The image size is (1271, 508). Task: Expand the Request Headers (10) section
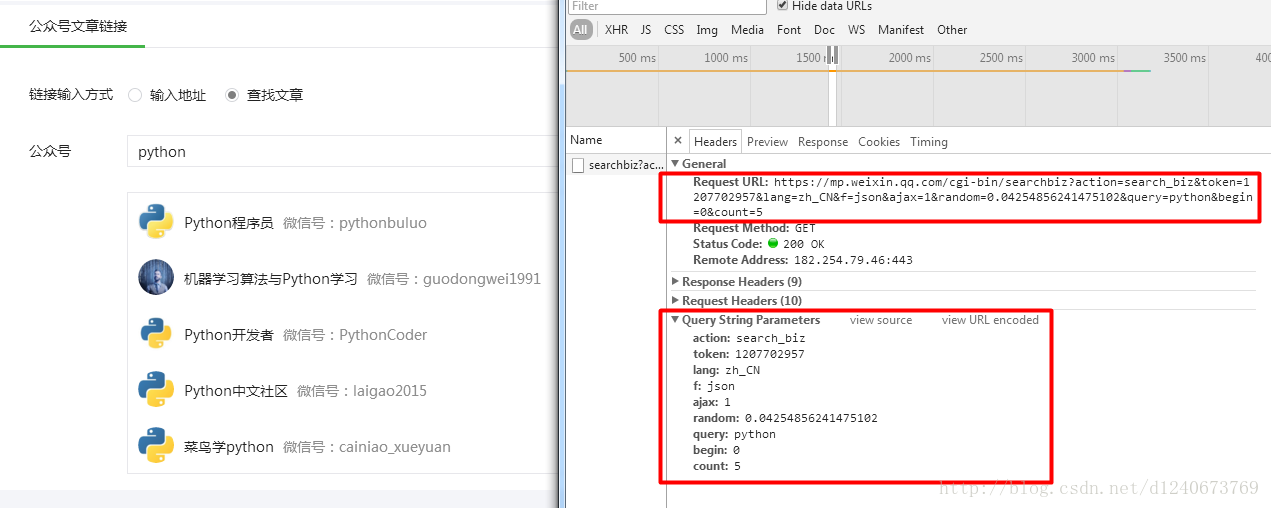[x=676, y=301]
